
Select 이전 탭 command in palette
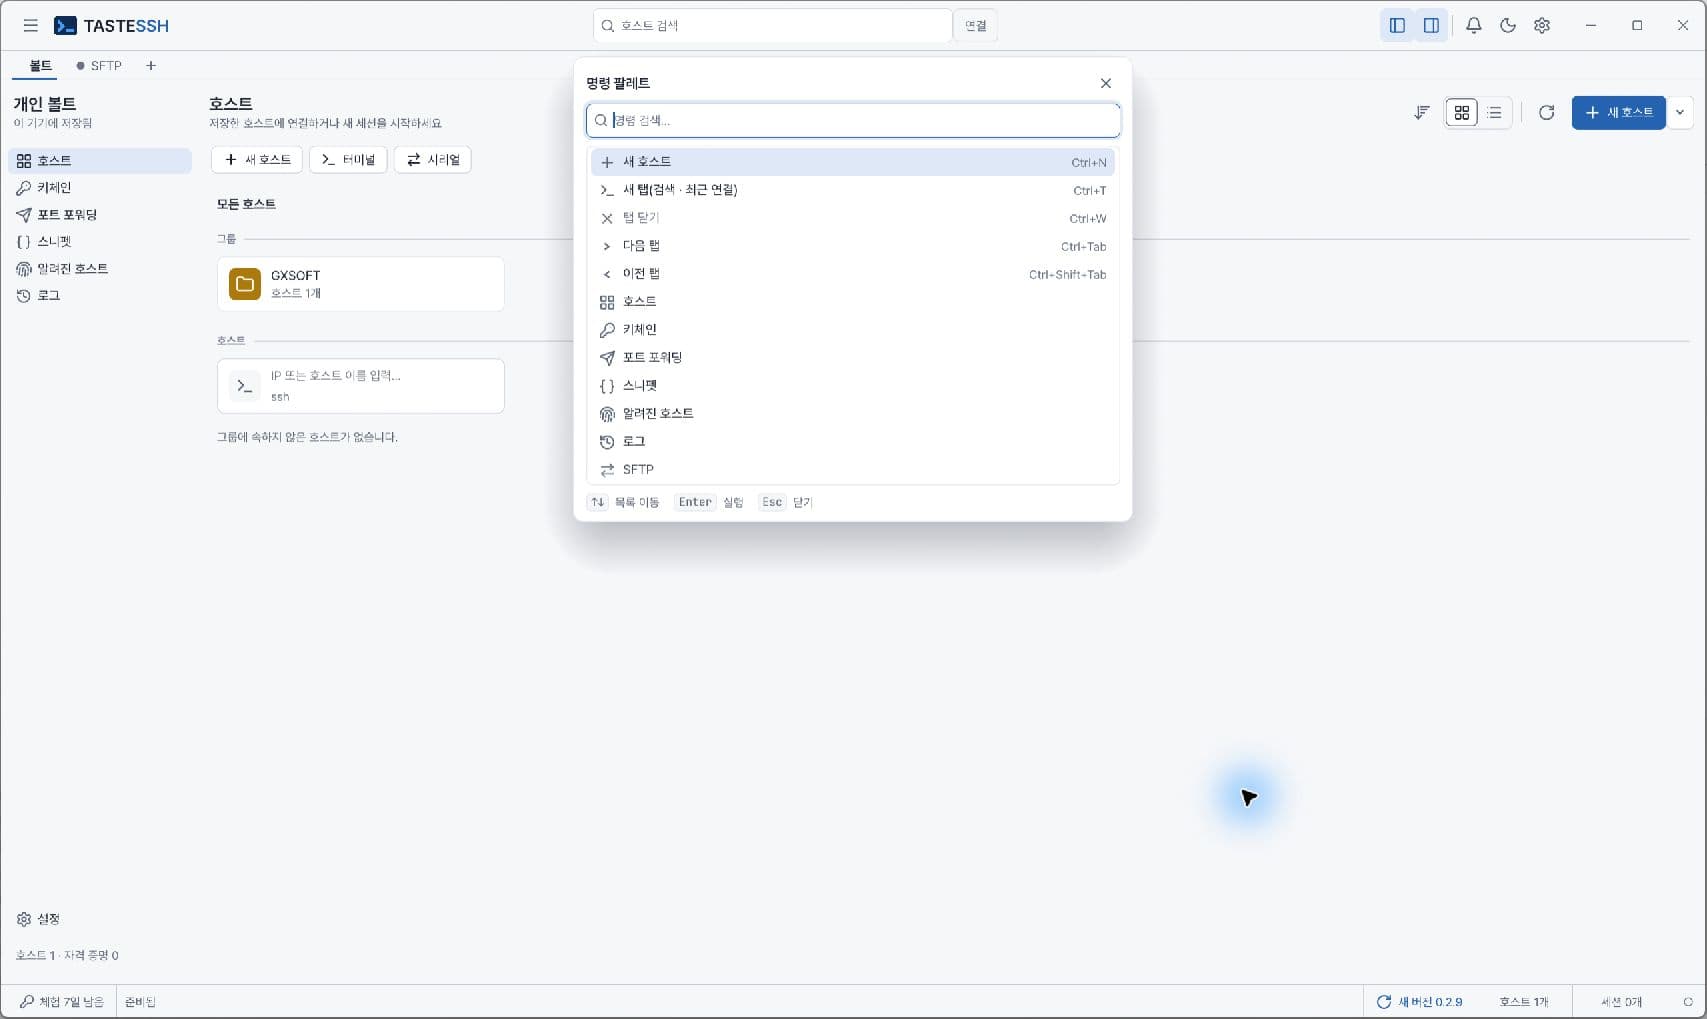(x=853, y=274)
